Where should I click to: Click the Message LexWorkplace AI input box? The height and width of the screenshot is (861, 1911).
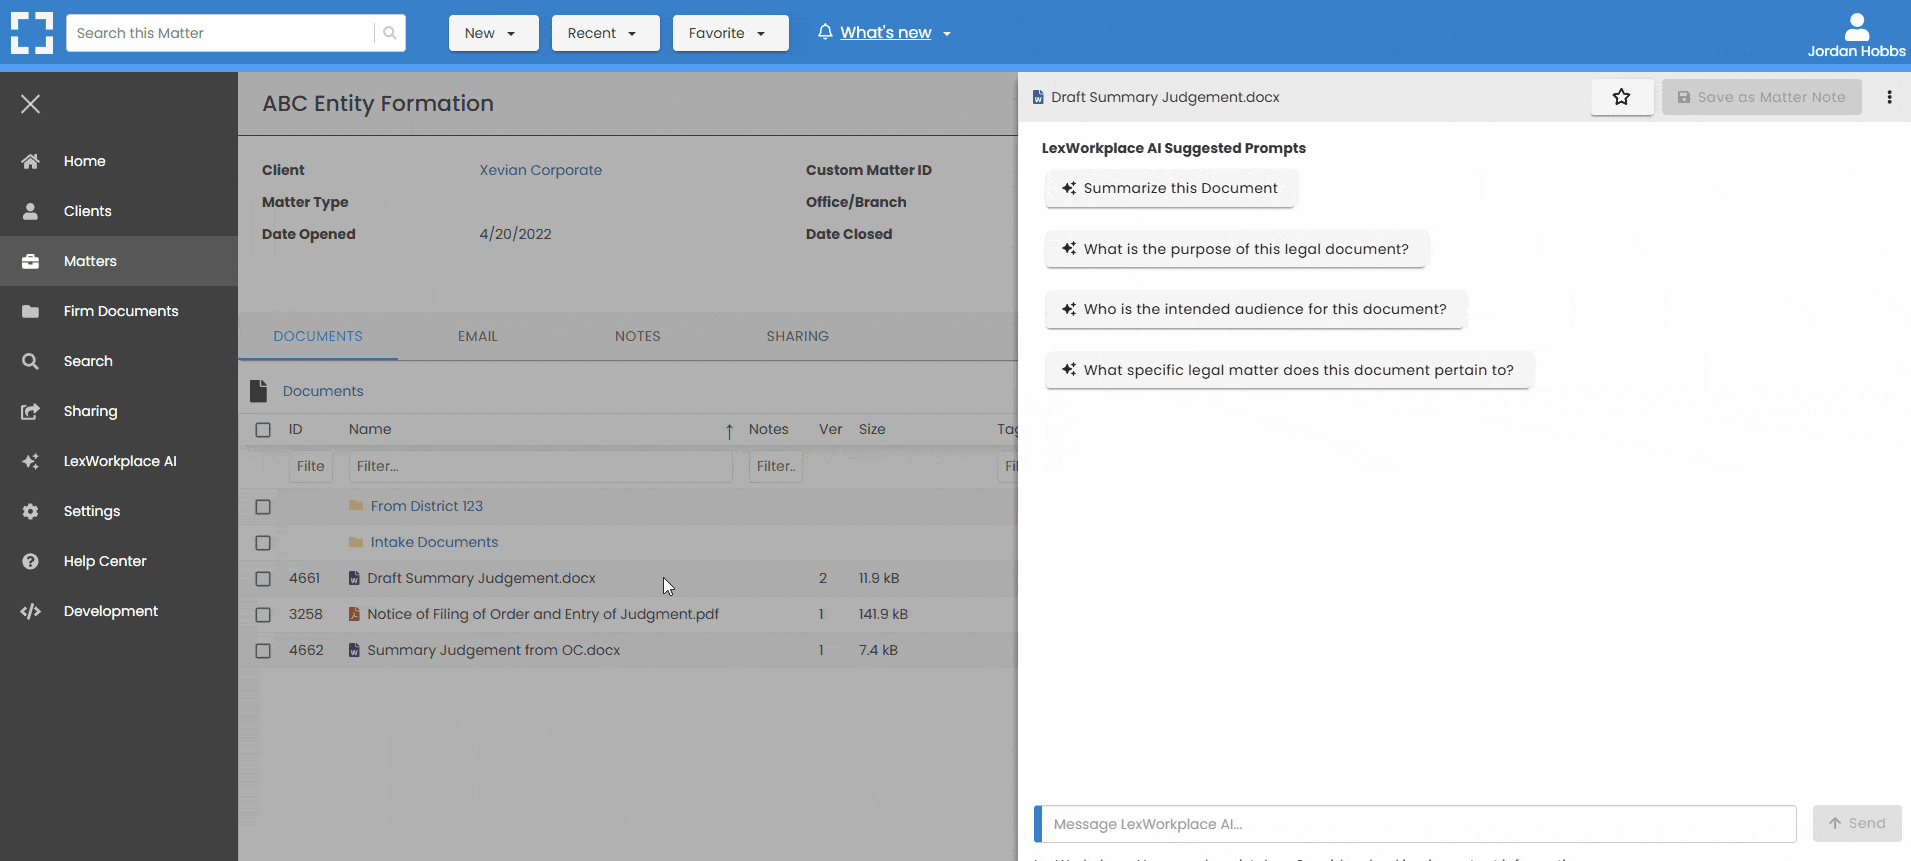coord(1415,824)
